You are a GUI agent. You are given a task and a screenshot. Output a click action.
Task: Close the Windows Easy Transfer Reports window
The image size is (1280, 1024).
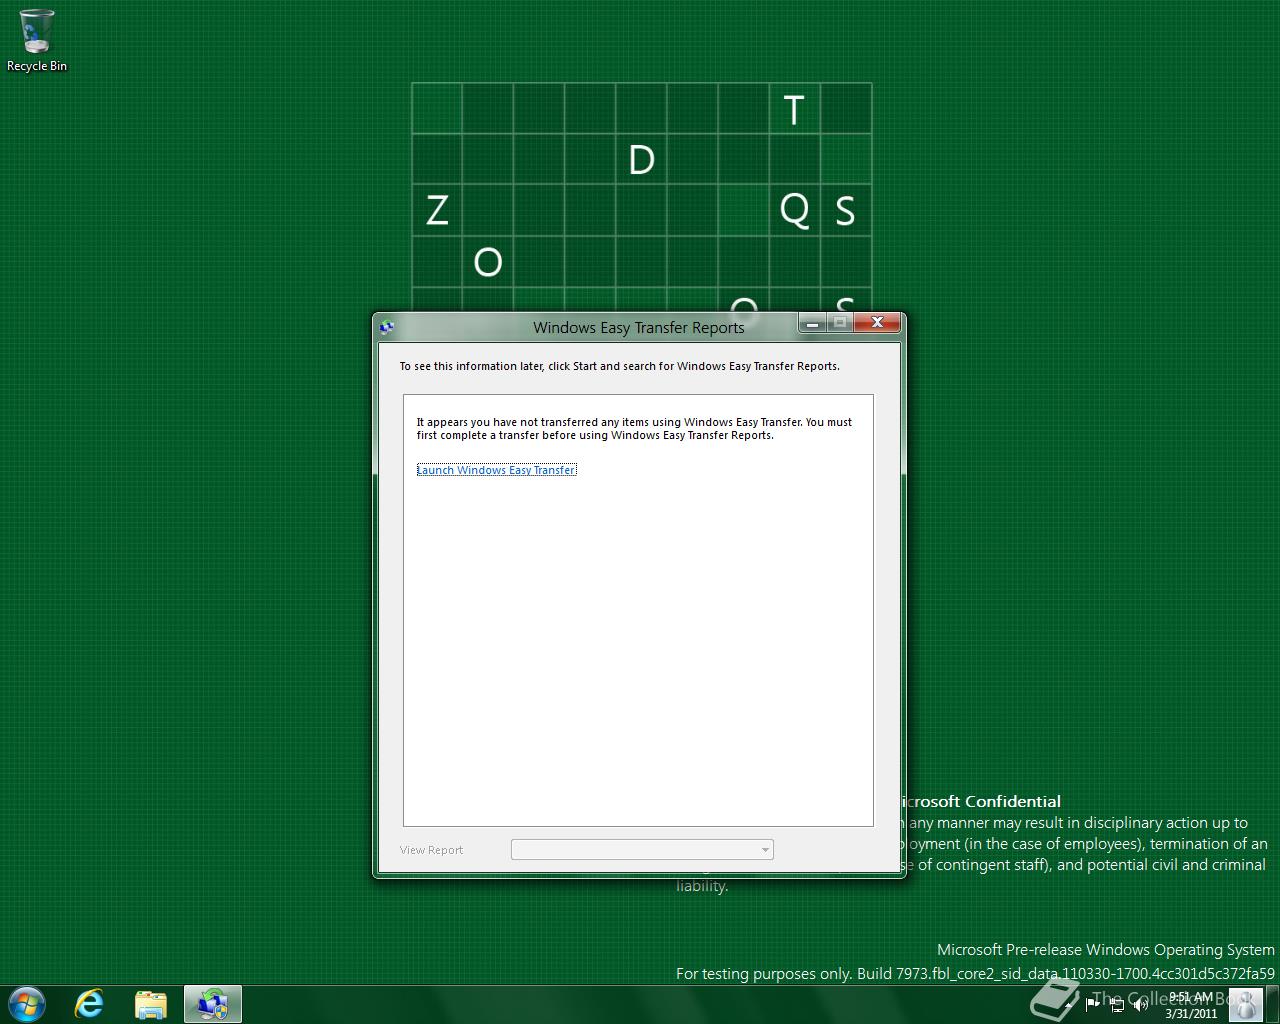(x=877, y=322)
